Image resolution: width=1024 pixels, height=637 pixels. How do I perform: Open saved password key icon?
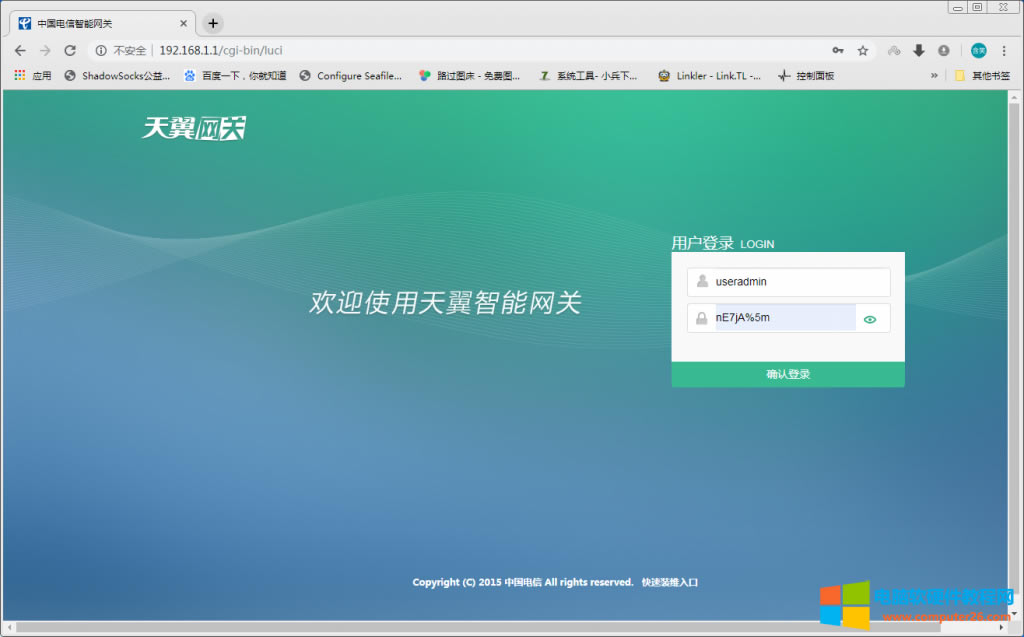(x=838, y=50)
